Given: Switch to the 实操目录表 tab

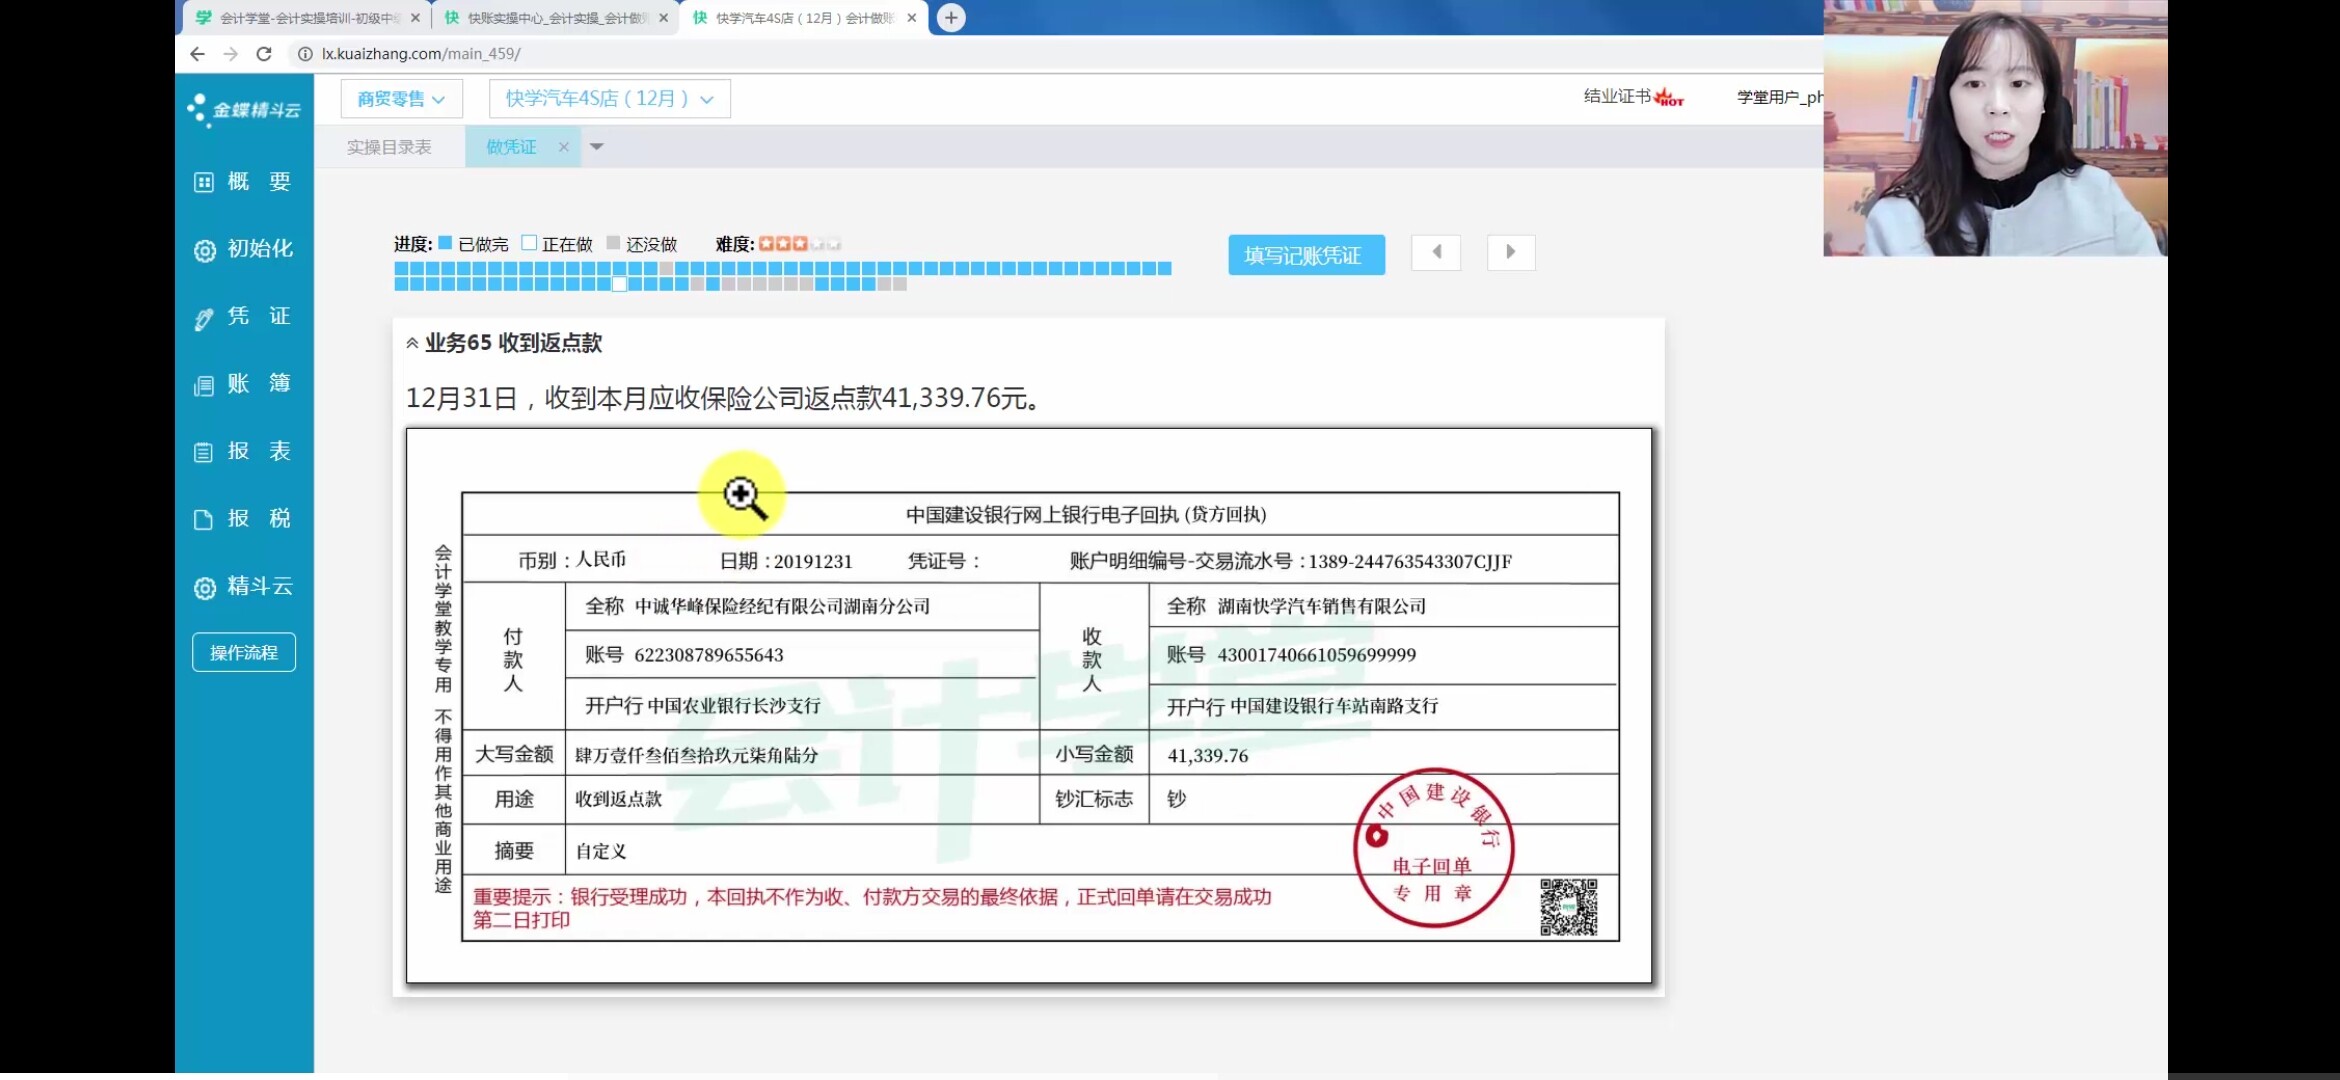Looking at the screenshot, I should coord(389,147).
